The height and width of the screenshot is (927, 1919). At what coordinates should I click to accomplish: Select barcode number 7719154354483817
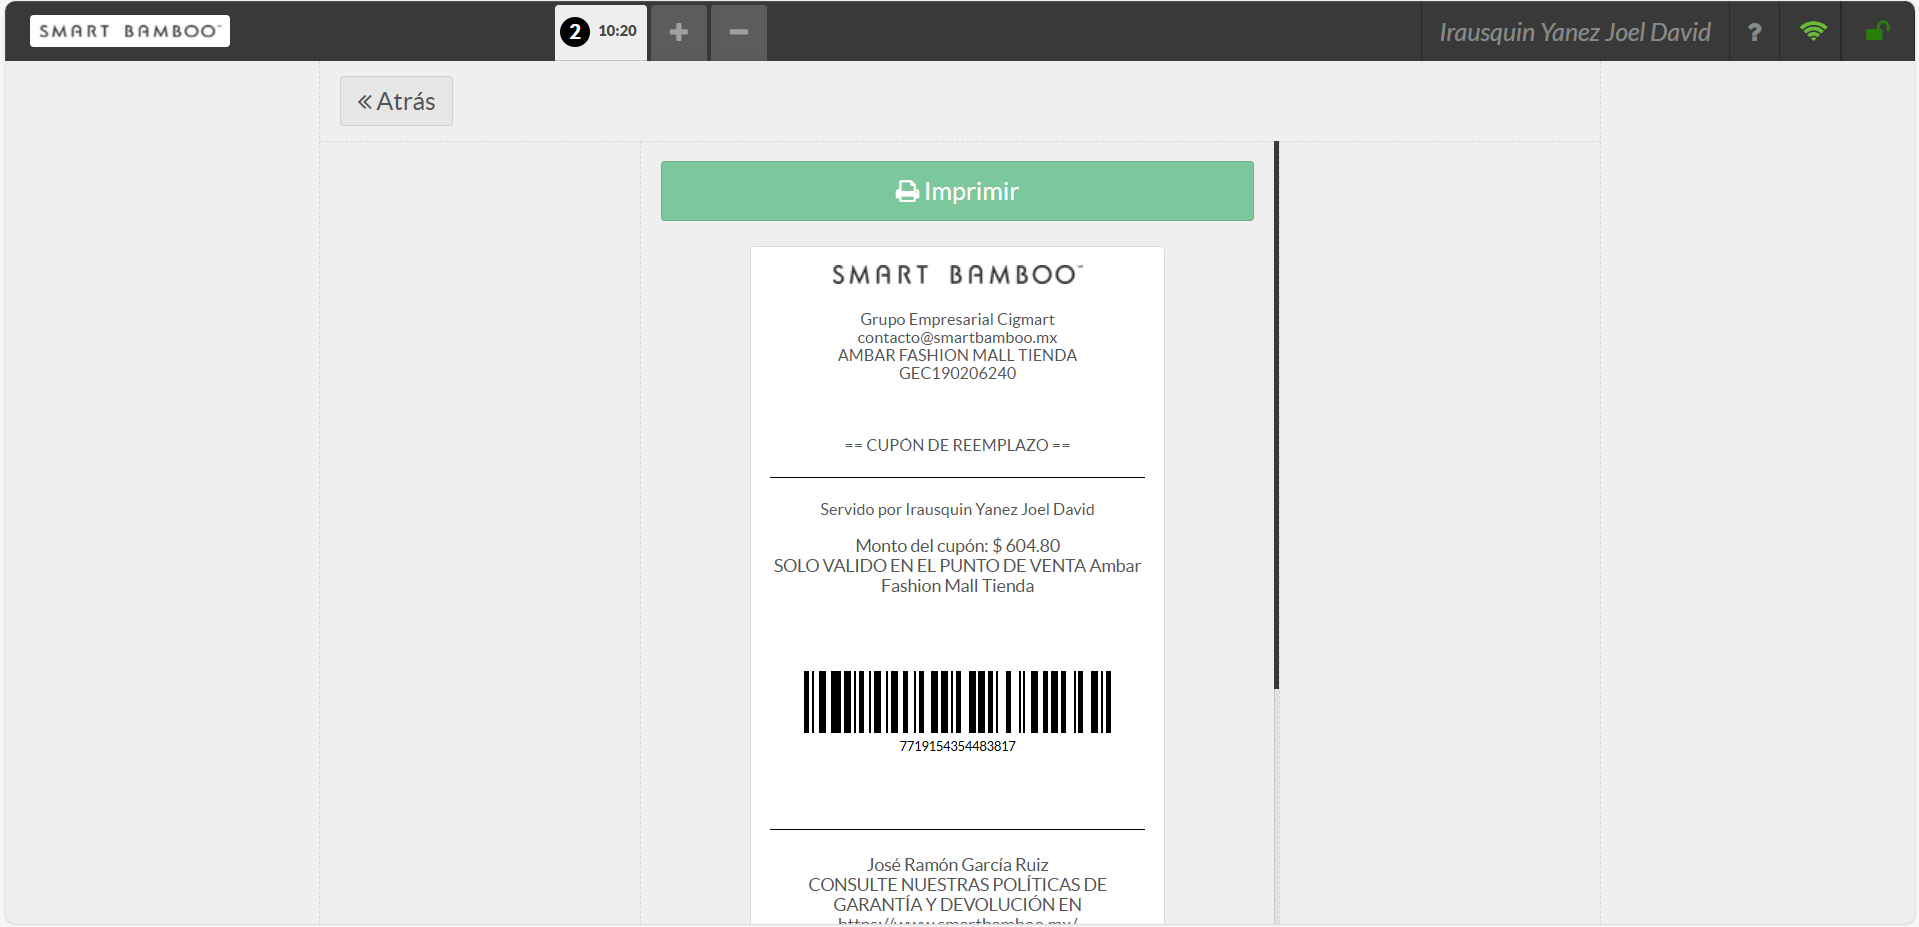[957, 746]
